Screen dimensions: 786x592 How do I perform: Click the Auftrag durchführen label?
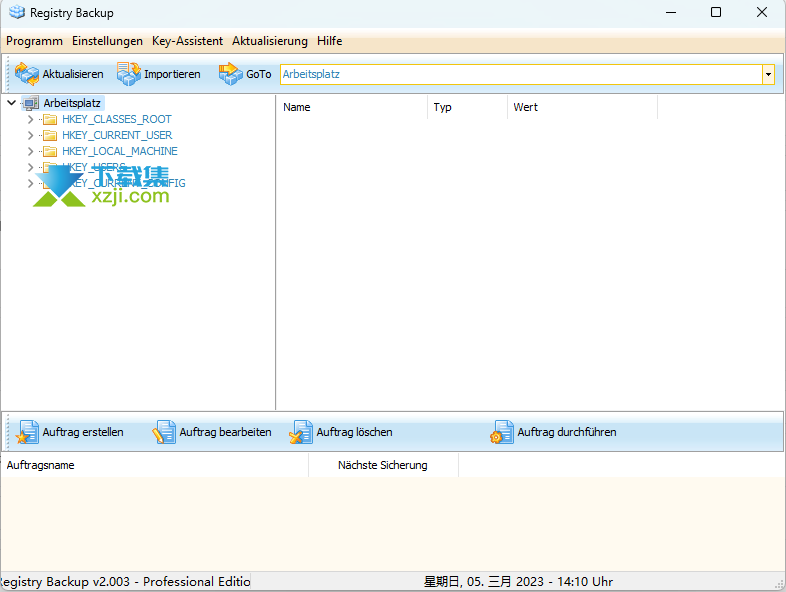[x=567, y=432]
